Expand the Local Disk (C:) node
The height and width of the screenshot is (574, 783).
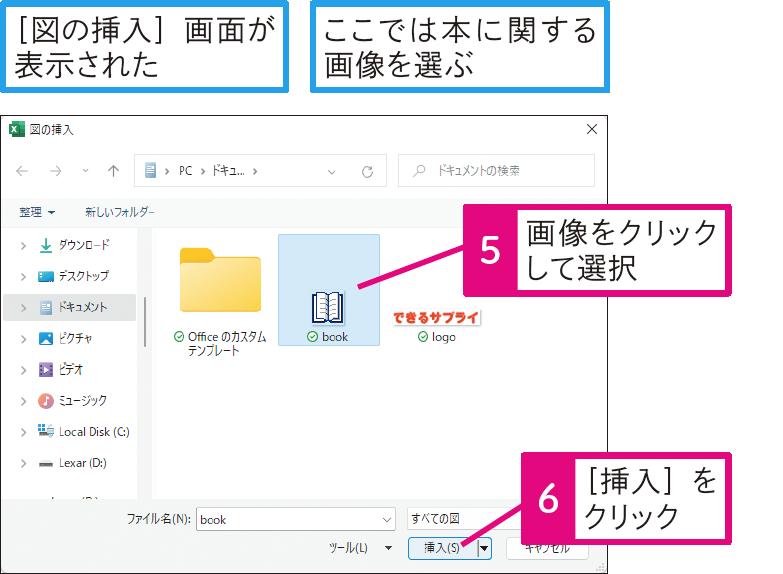pyautogui.click(x=23, y=433)
